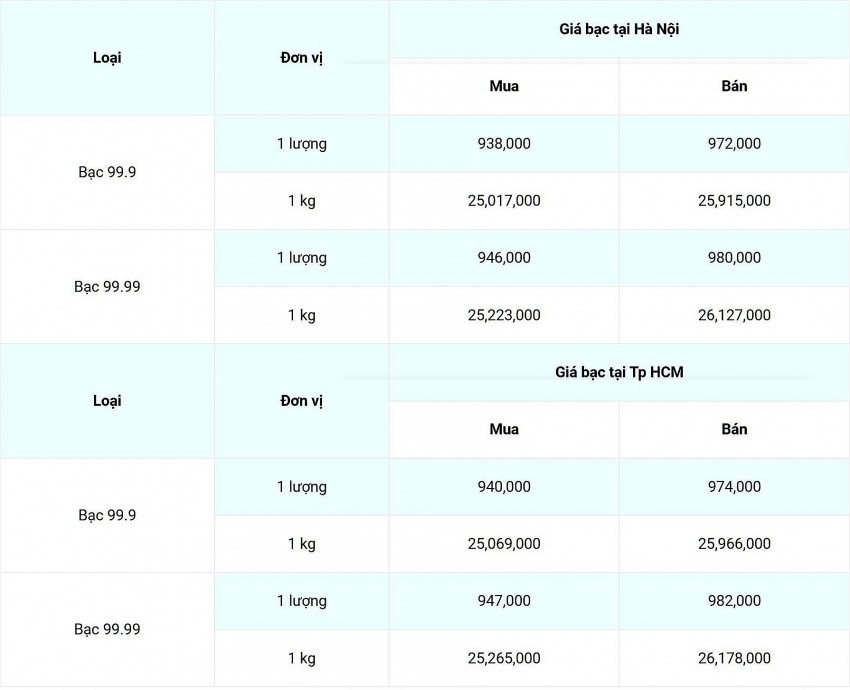The height and width of the screenshot is (690, 850).
Task: Select the Tp HCM buy price 947,000
Action: [504, 601]
